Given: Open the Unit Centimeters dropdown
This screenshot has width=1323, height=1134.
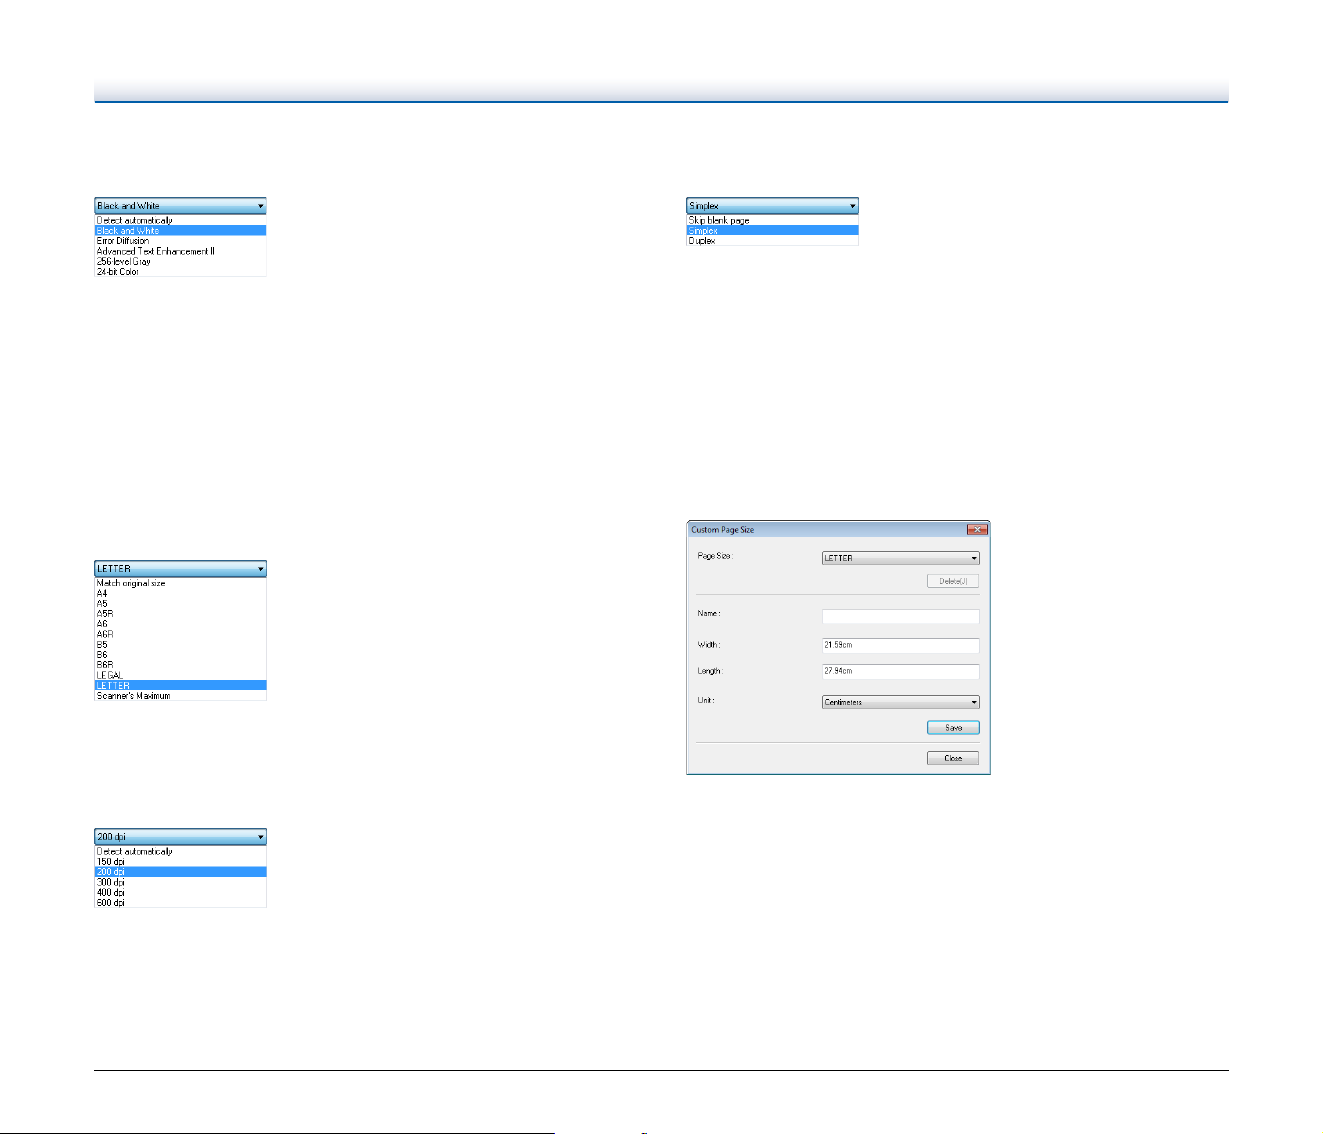Looking at the screenshot, I should (900, 702).
